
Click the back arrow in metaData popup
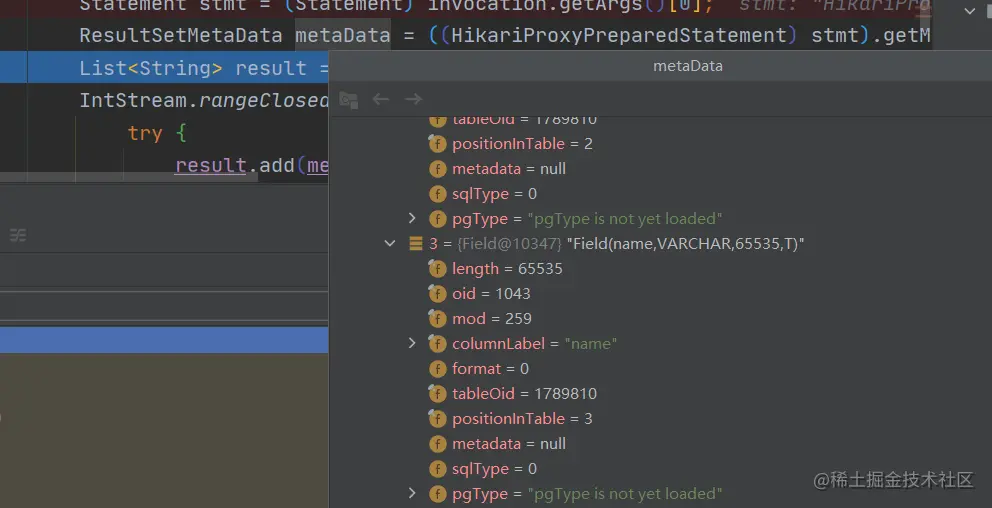(380, 99)
